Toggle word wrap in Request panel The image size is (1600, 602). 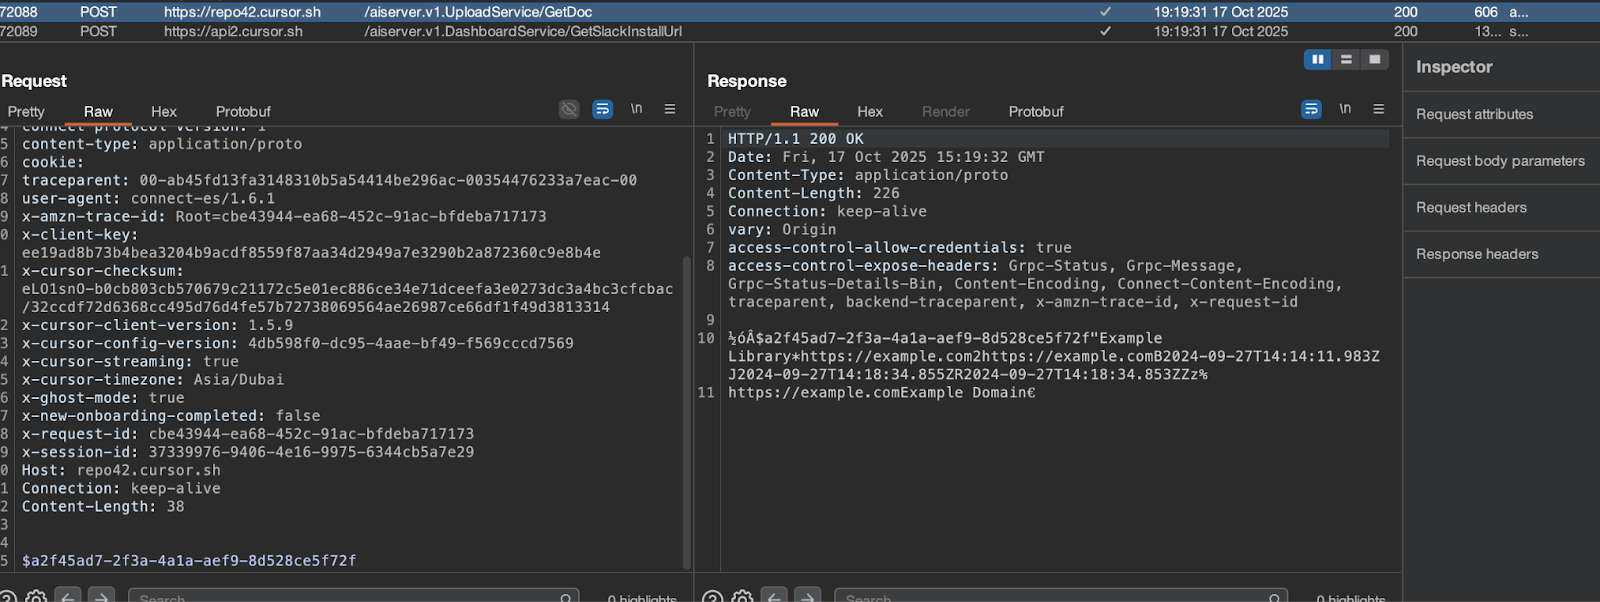pos(602,109)
